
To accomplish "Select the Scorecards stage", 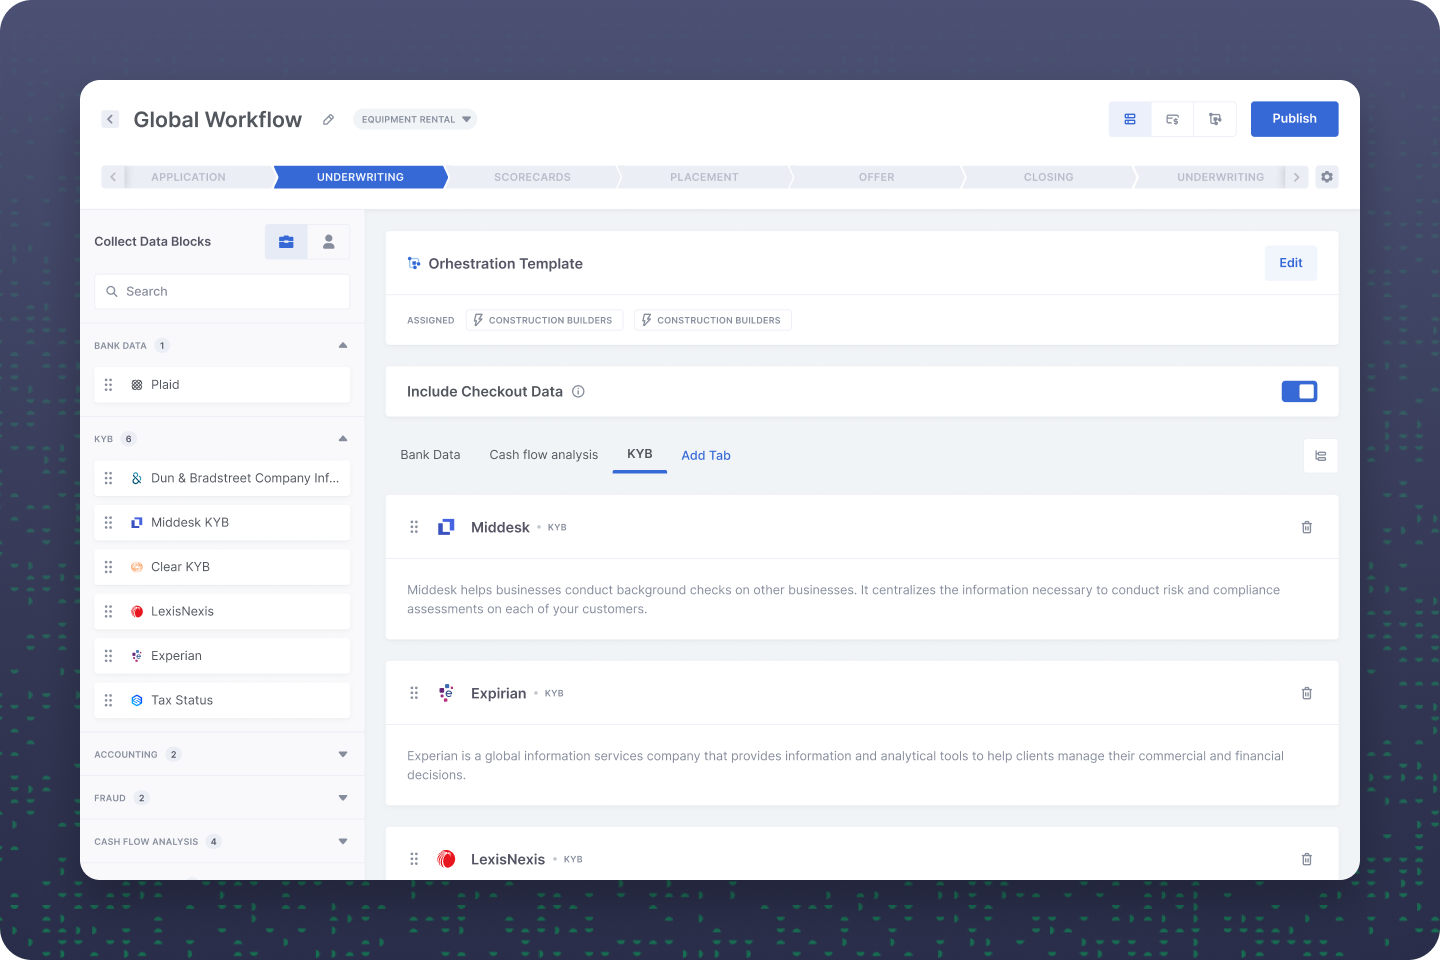I will pos(532,177).
